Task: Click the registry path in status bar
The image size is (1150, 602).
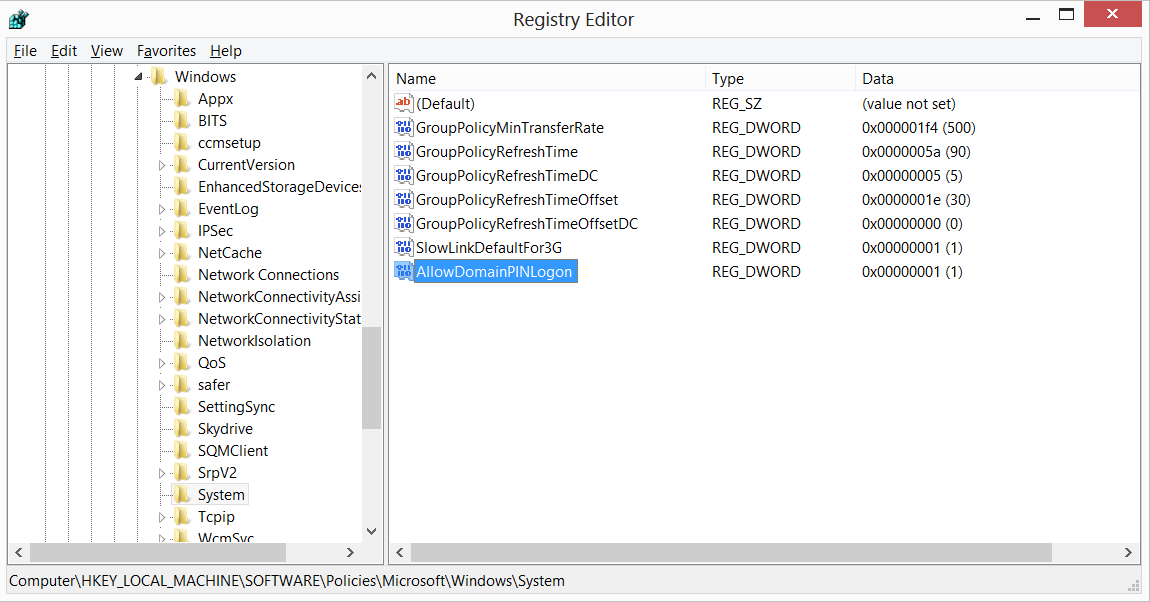Action: click(287, 581)
